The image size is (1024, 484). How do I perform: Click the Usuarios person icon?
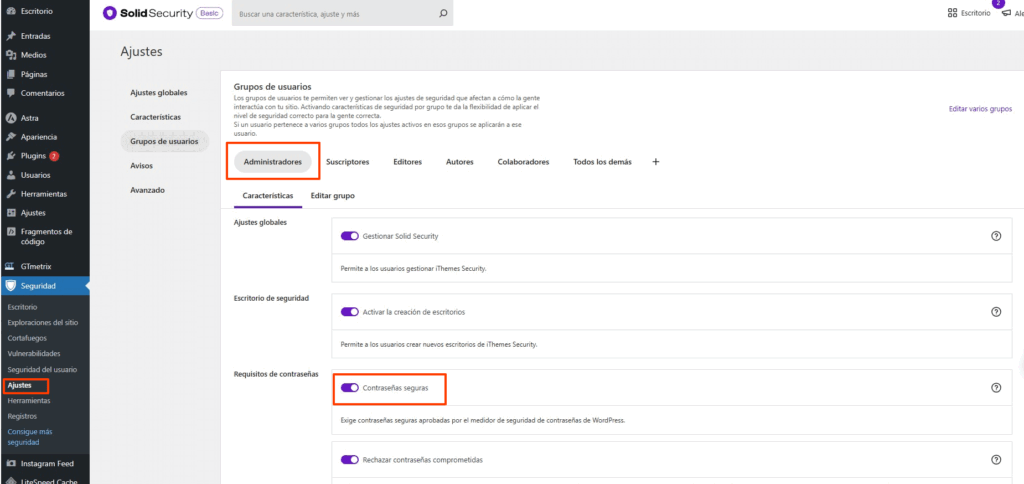[x=10, y=175]
